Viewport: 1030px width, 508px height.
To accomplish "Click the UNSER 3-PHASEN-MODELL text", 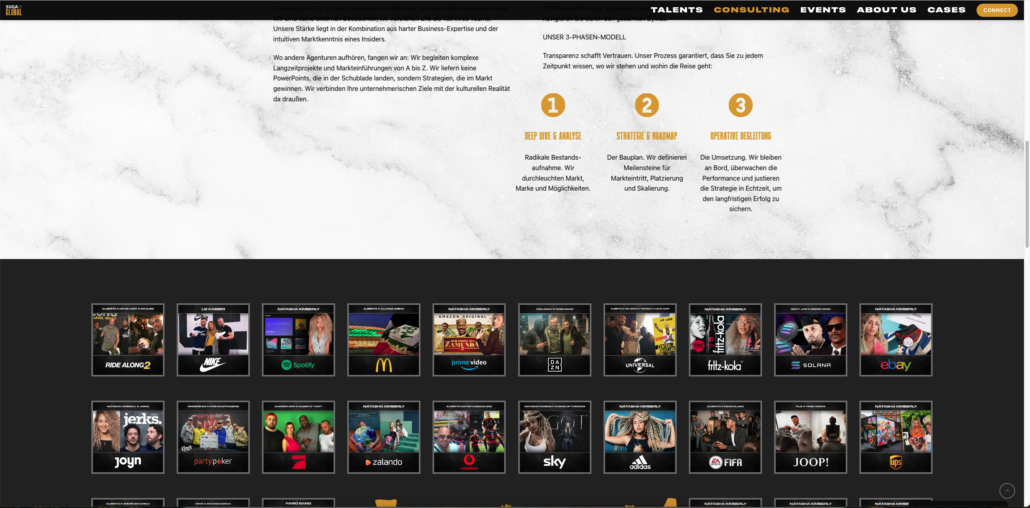I will pos(584,37).
